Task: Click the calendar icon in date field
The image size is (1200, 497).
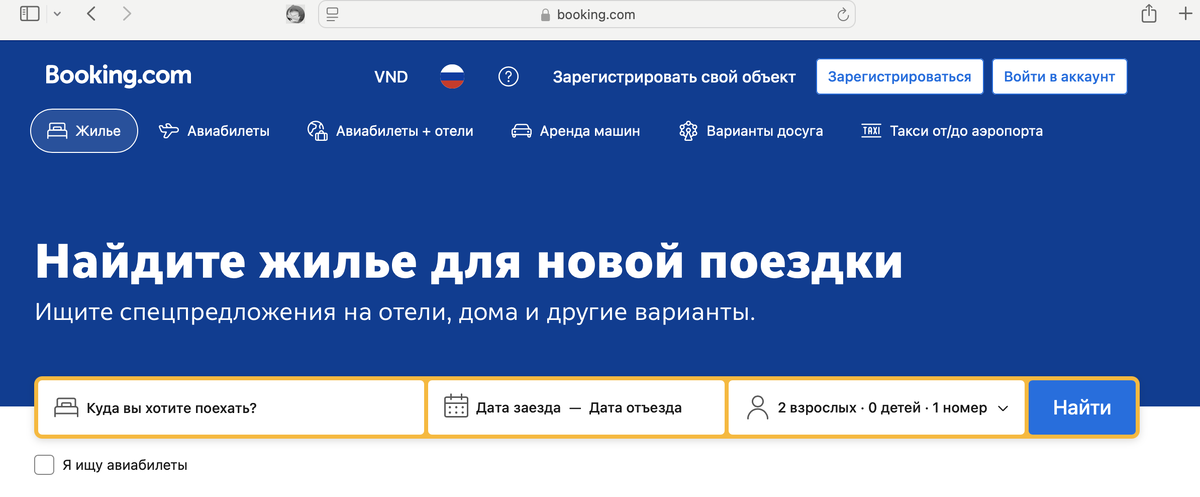Action: (456, 408)
